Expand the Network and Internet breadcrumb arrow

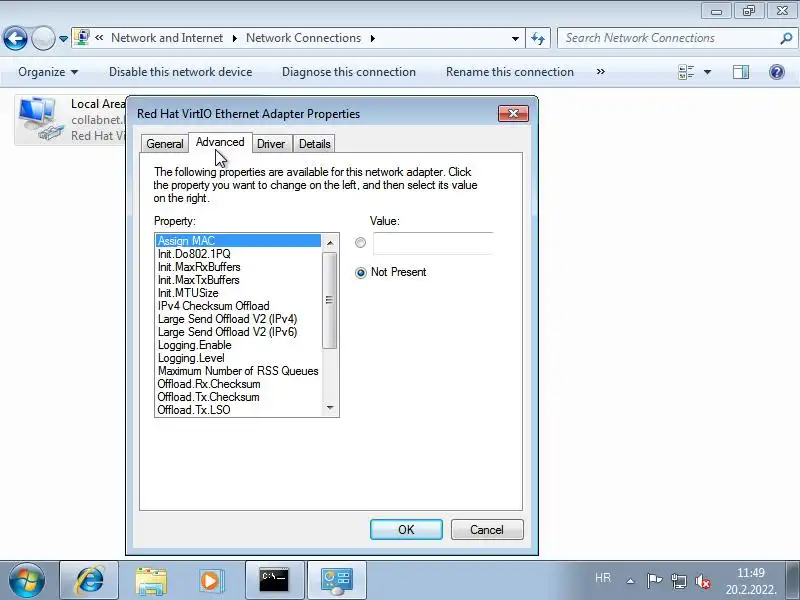coord(235,38)
